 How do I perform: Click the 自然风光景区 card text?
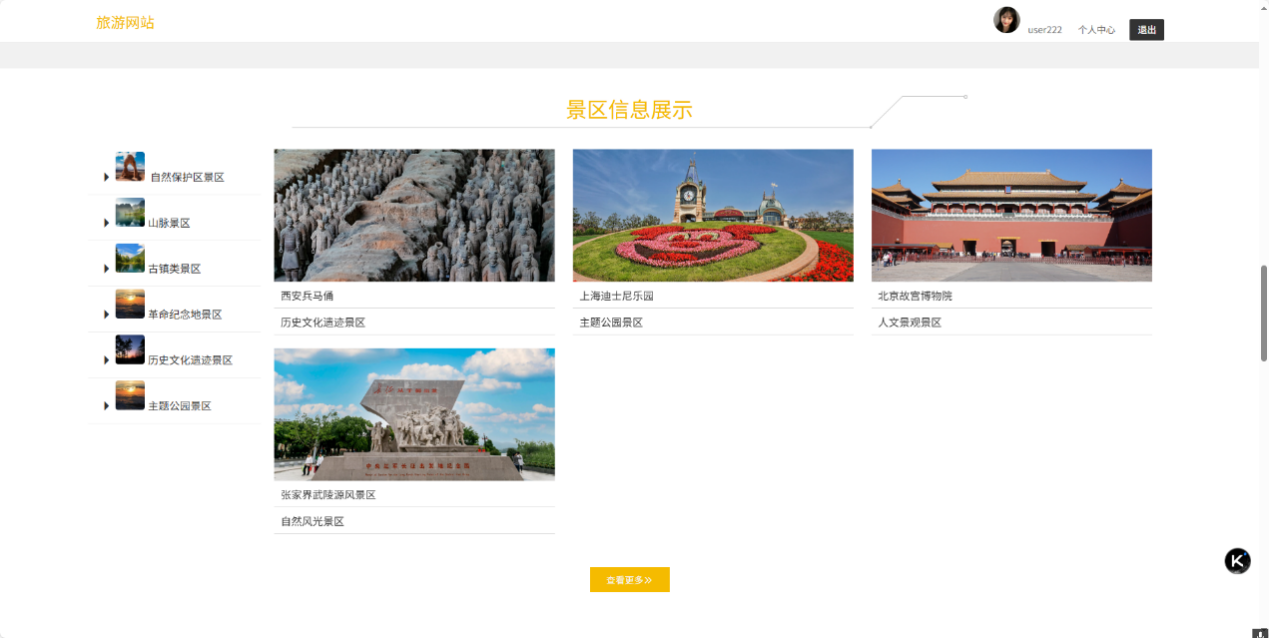pyautogui.click(x=312, y=522)
